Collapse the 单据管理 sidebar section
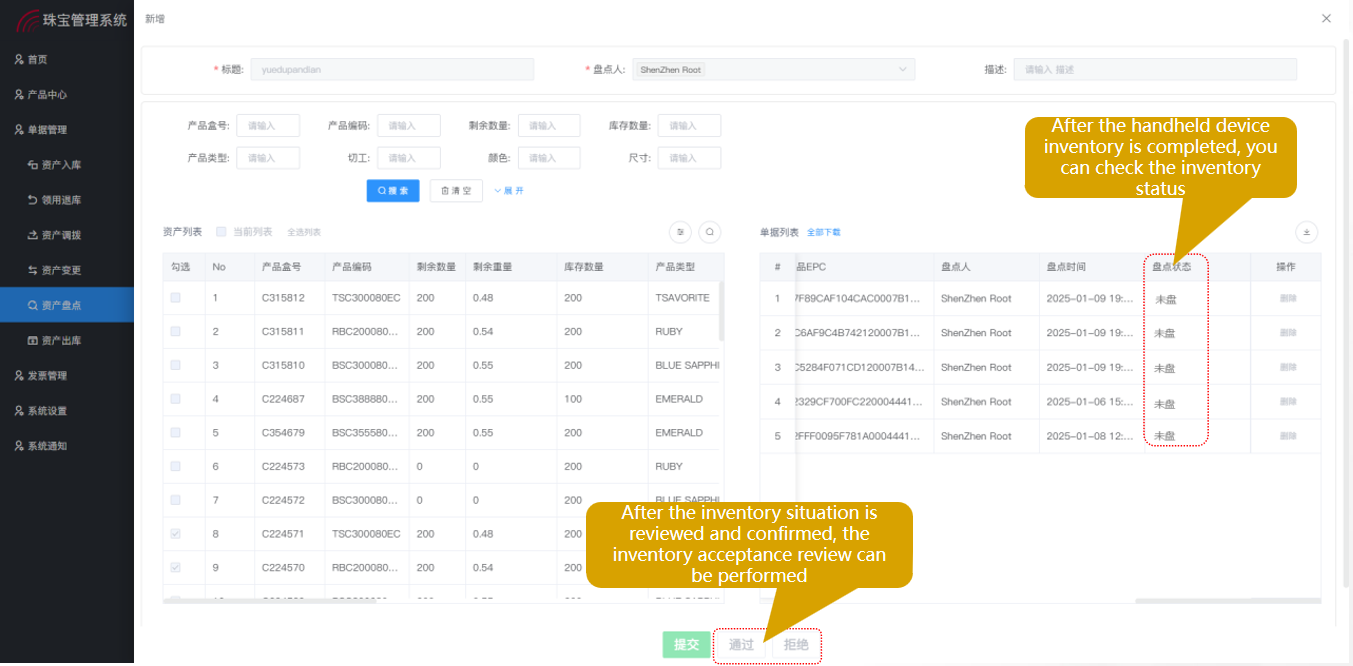Image resolution: width=1353 pixels, height=666 pixels. tap(47, 129)
